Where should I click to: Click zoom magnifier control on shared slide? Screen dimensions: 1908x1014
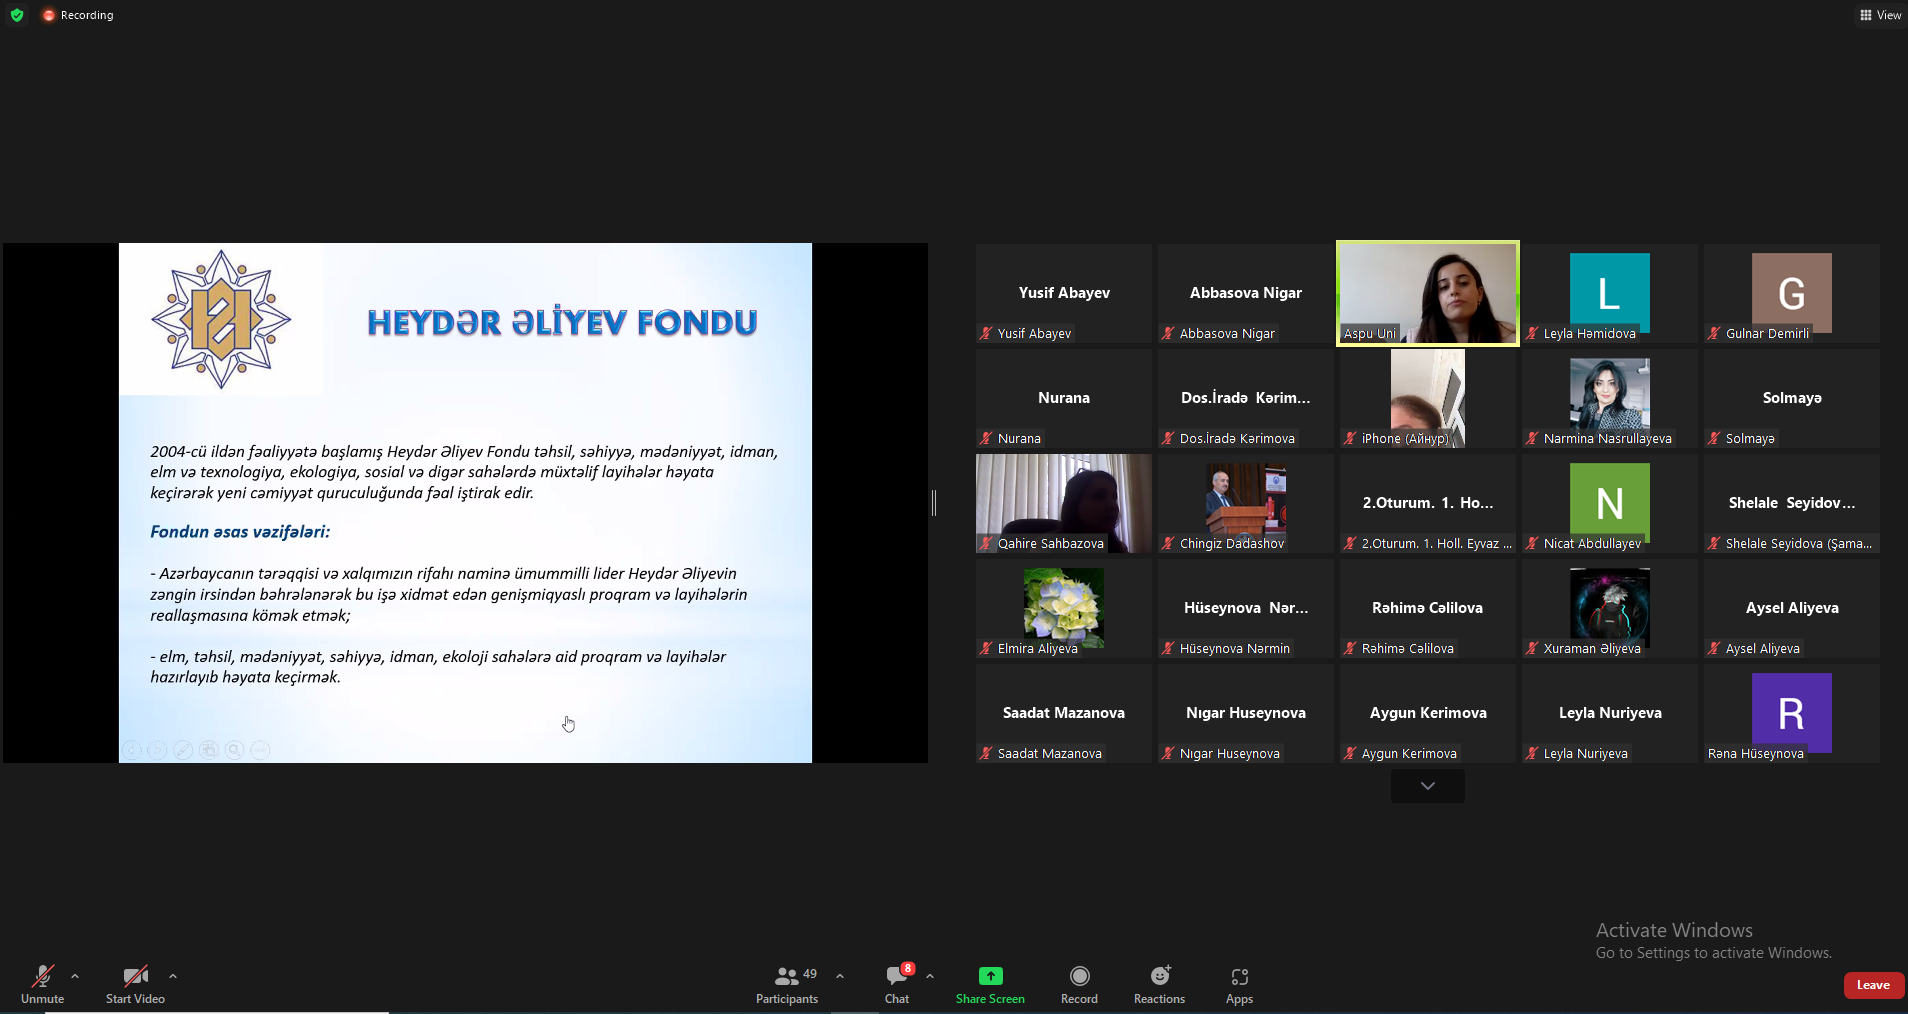coord(234,749)
